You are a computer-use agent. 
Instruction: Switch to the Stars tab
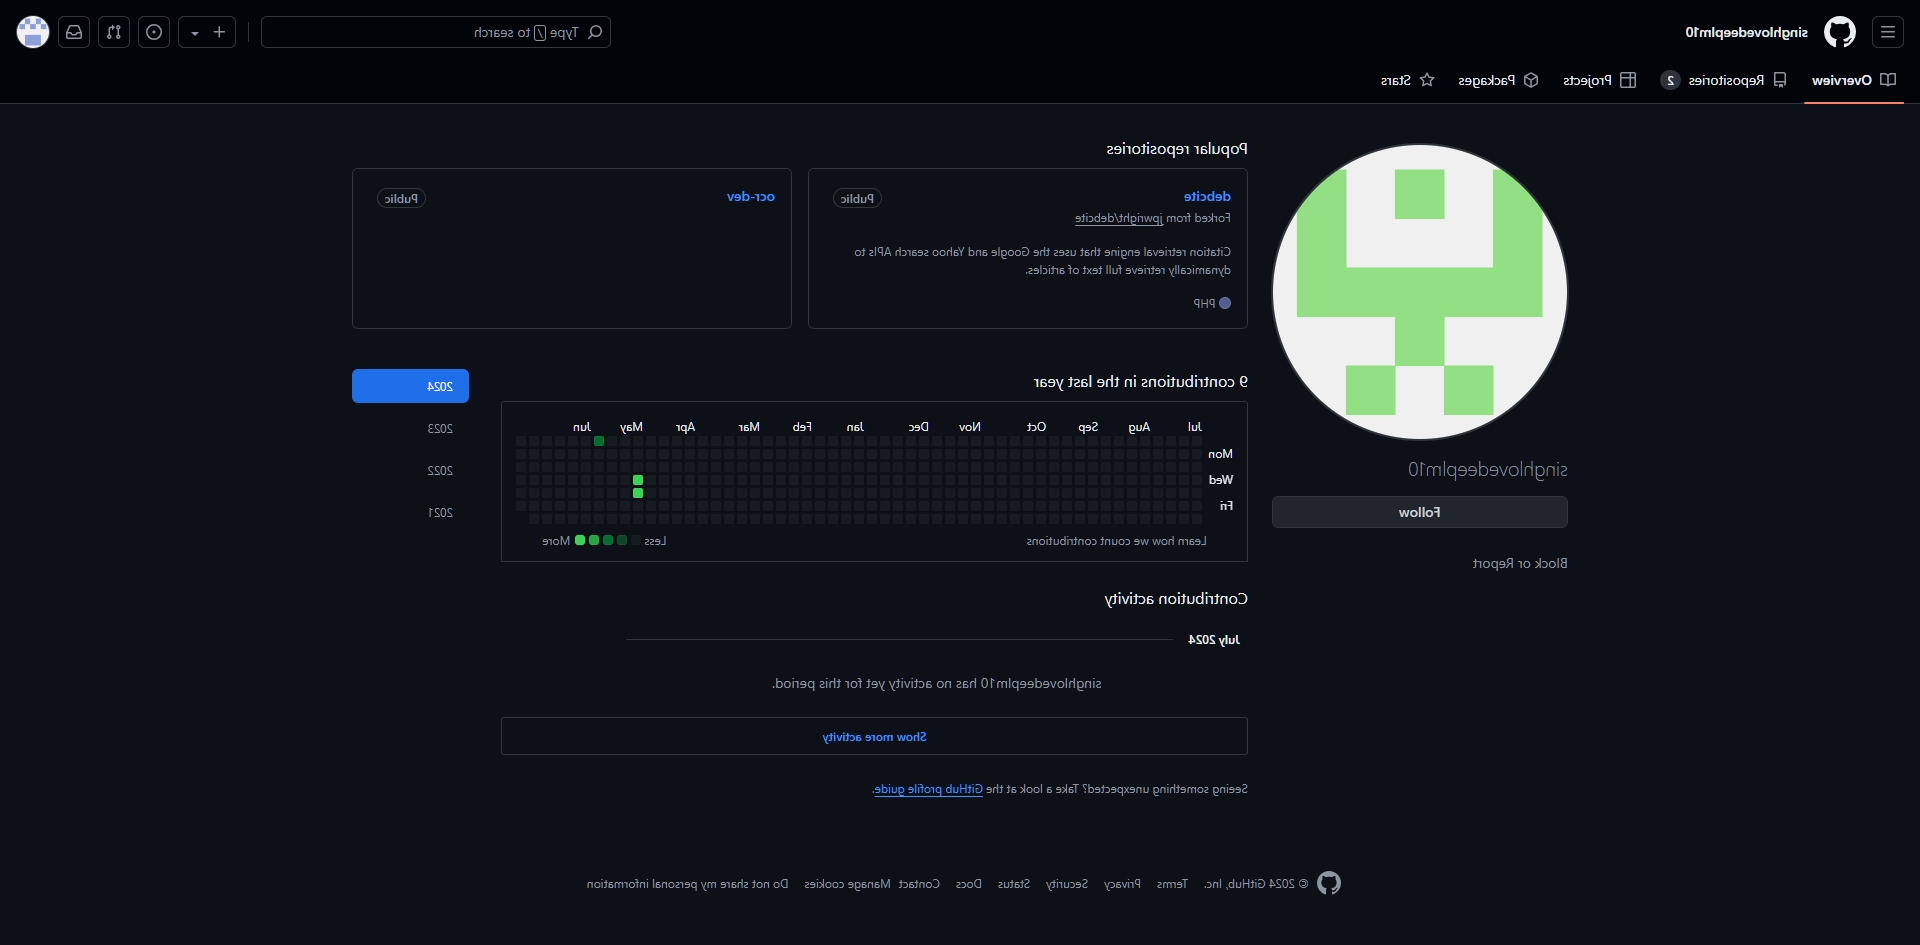click(x=1407, y=80)
